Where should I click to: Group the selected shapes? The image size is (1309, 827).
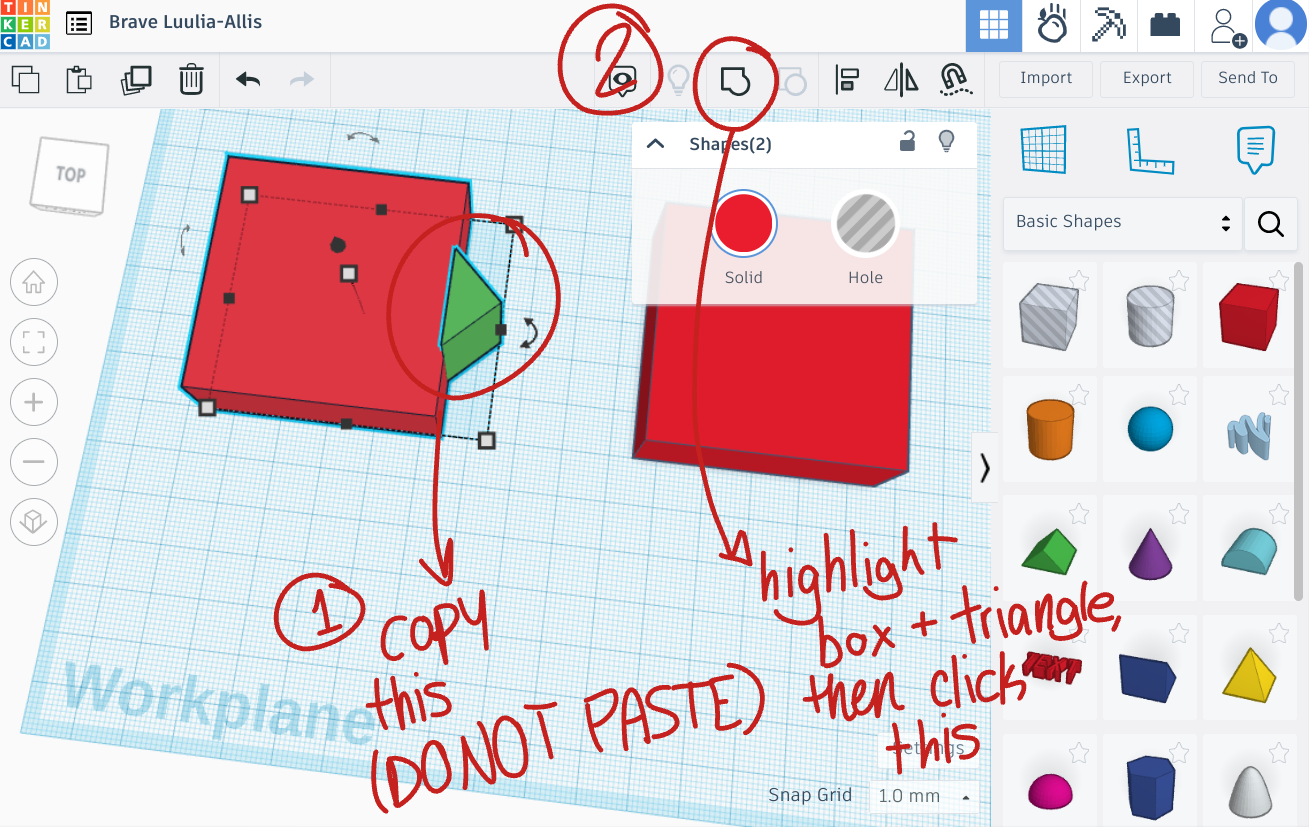click(x=735, y=79)
